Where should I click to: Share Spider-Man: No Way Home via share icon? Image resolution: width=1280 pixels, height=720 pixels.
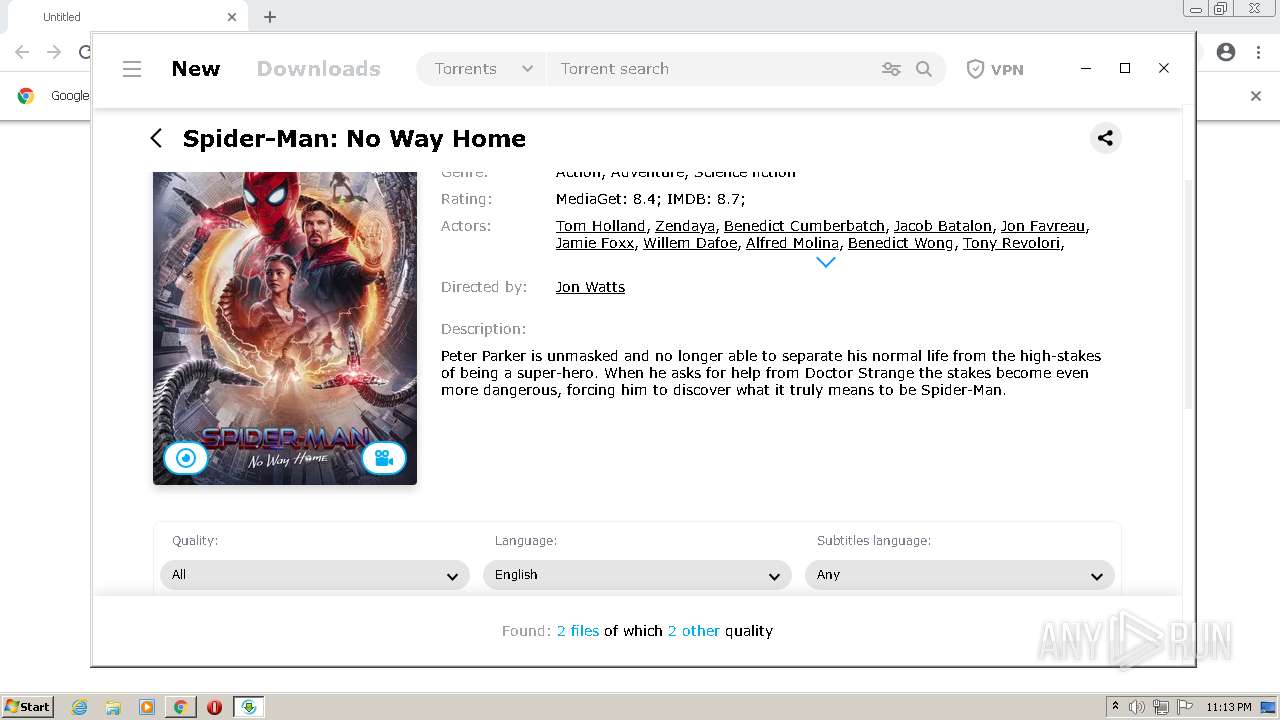[x=1105, y=138]
